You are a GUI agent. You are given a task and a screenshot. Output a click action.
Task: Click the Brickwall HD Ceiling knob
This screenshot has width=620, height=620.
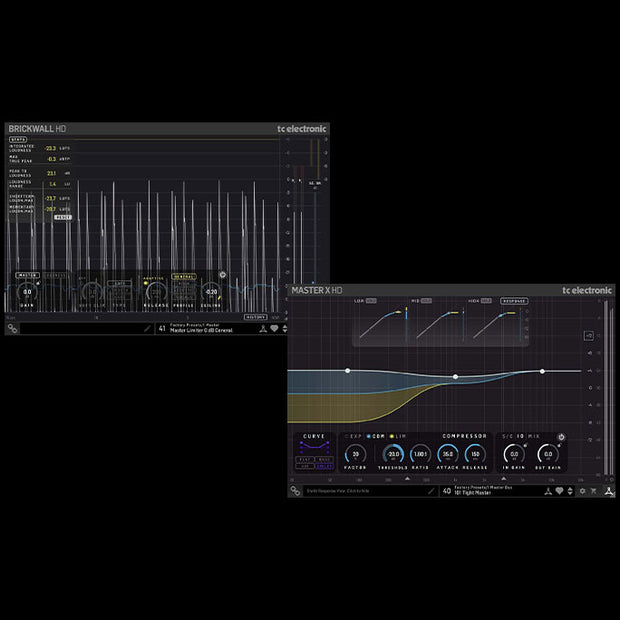[211, 292]
